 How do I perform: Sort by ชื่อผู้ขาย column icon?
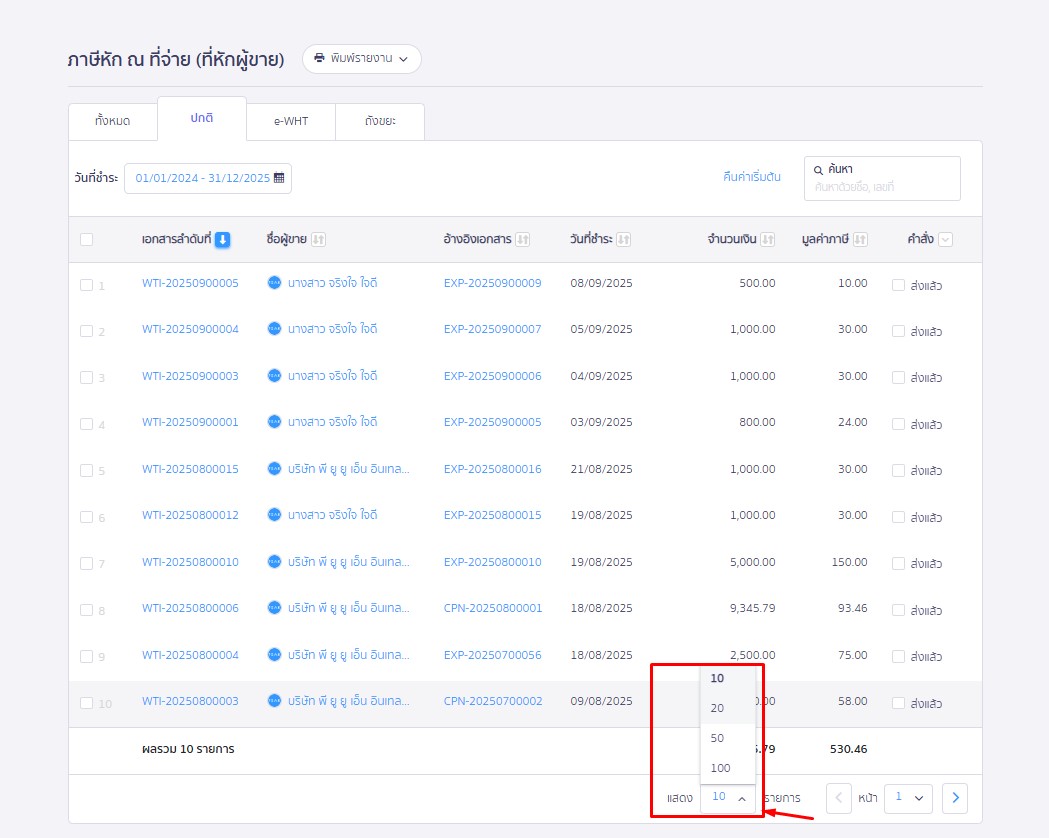click(318, 239)
